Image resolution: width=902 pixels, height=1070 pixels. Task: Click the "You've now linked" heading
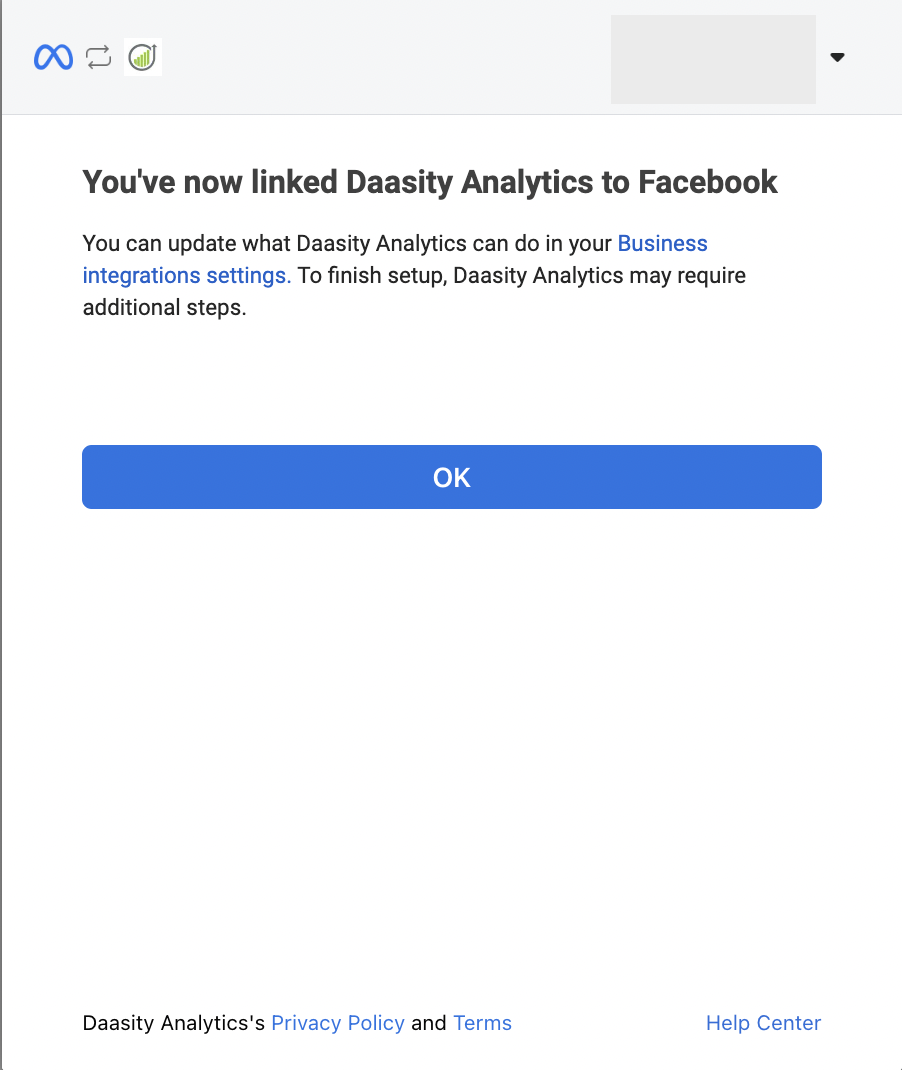click(210, 182)
